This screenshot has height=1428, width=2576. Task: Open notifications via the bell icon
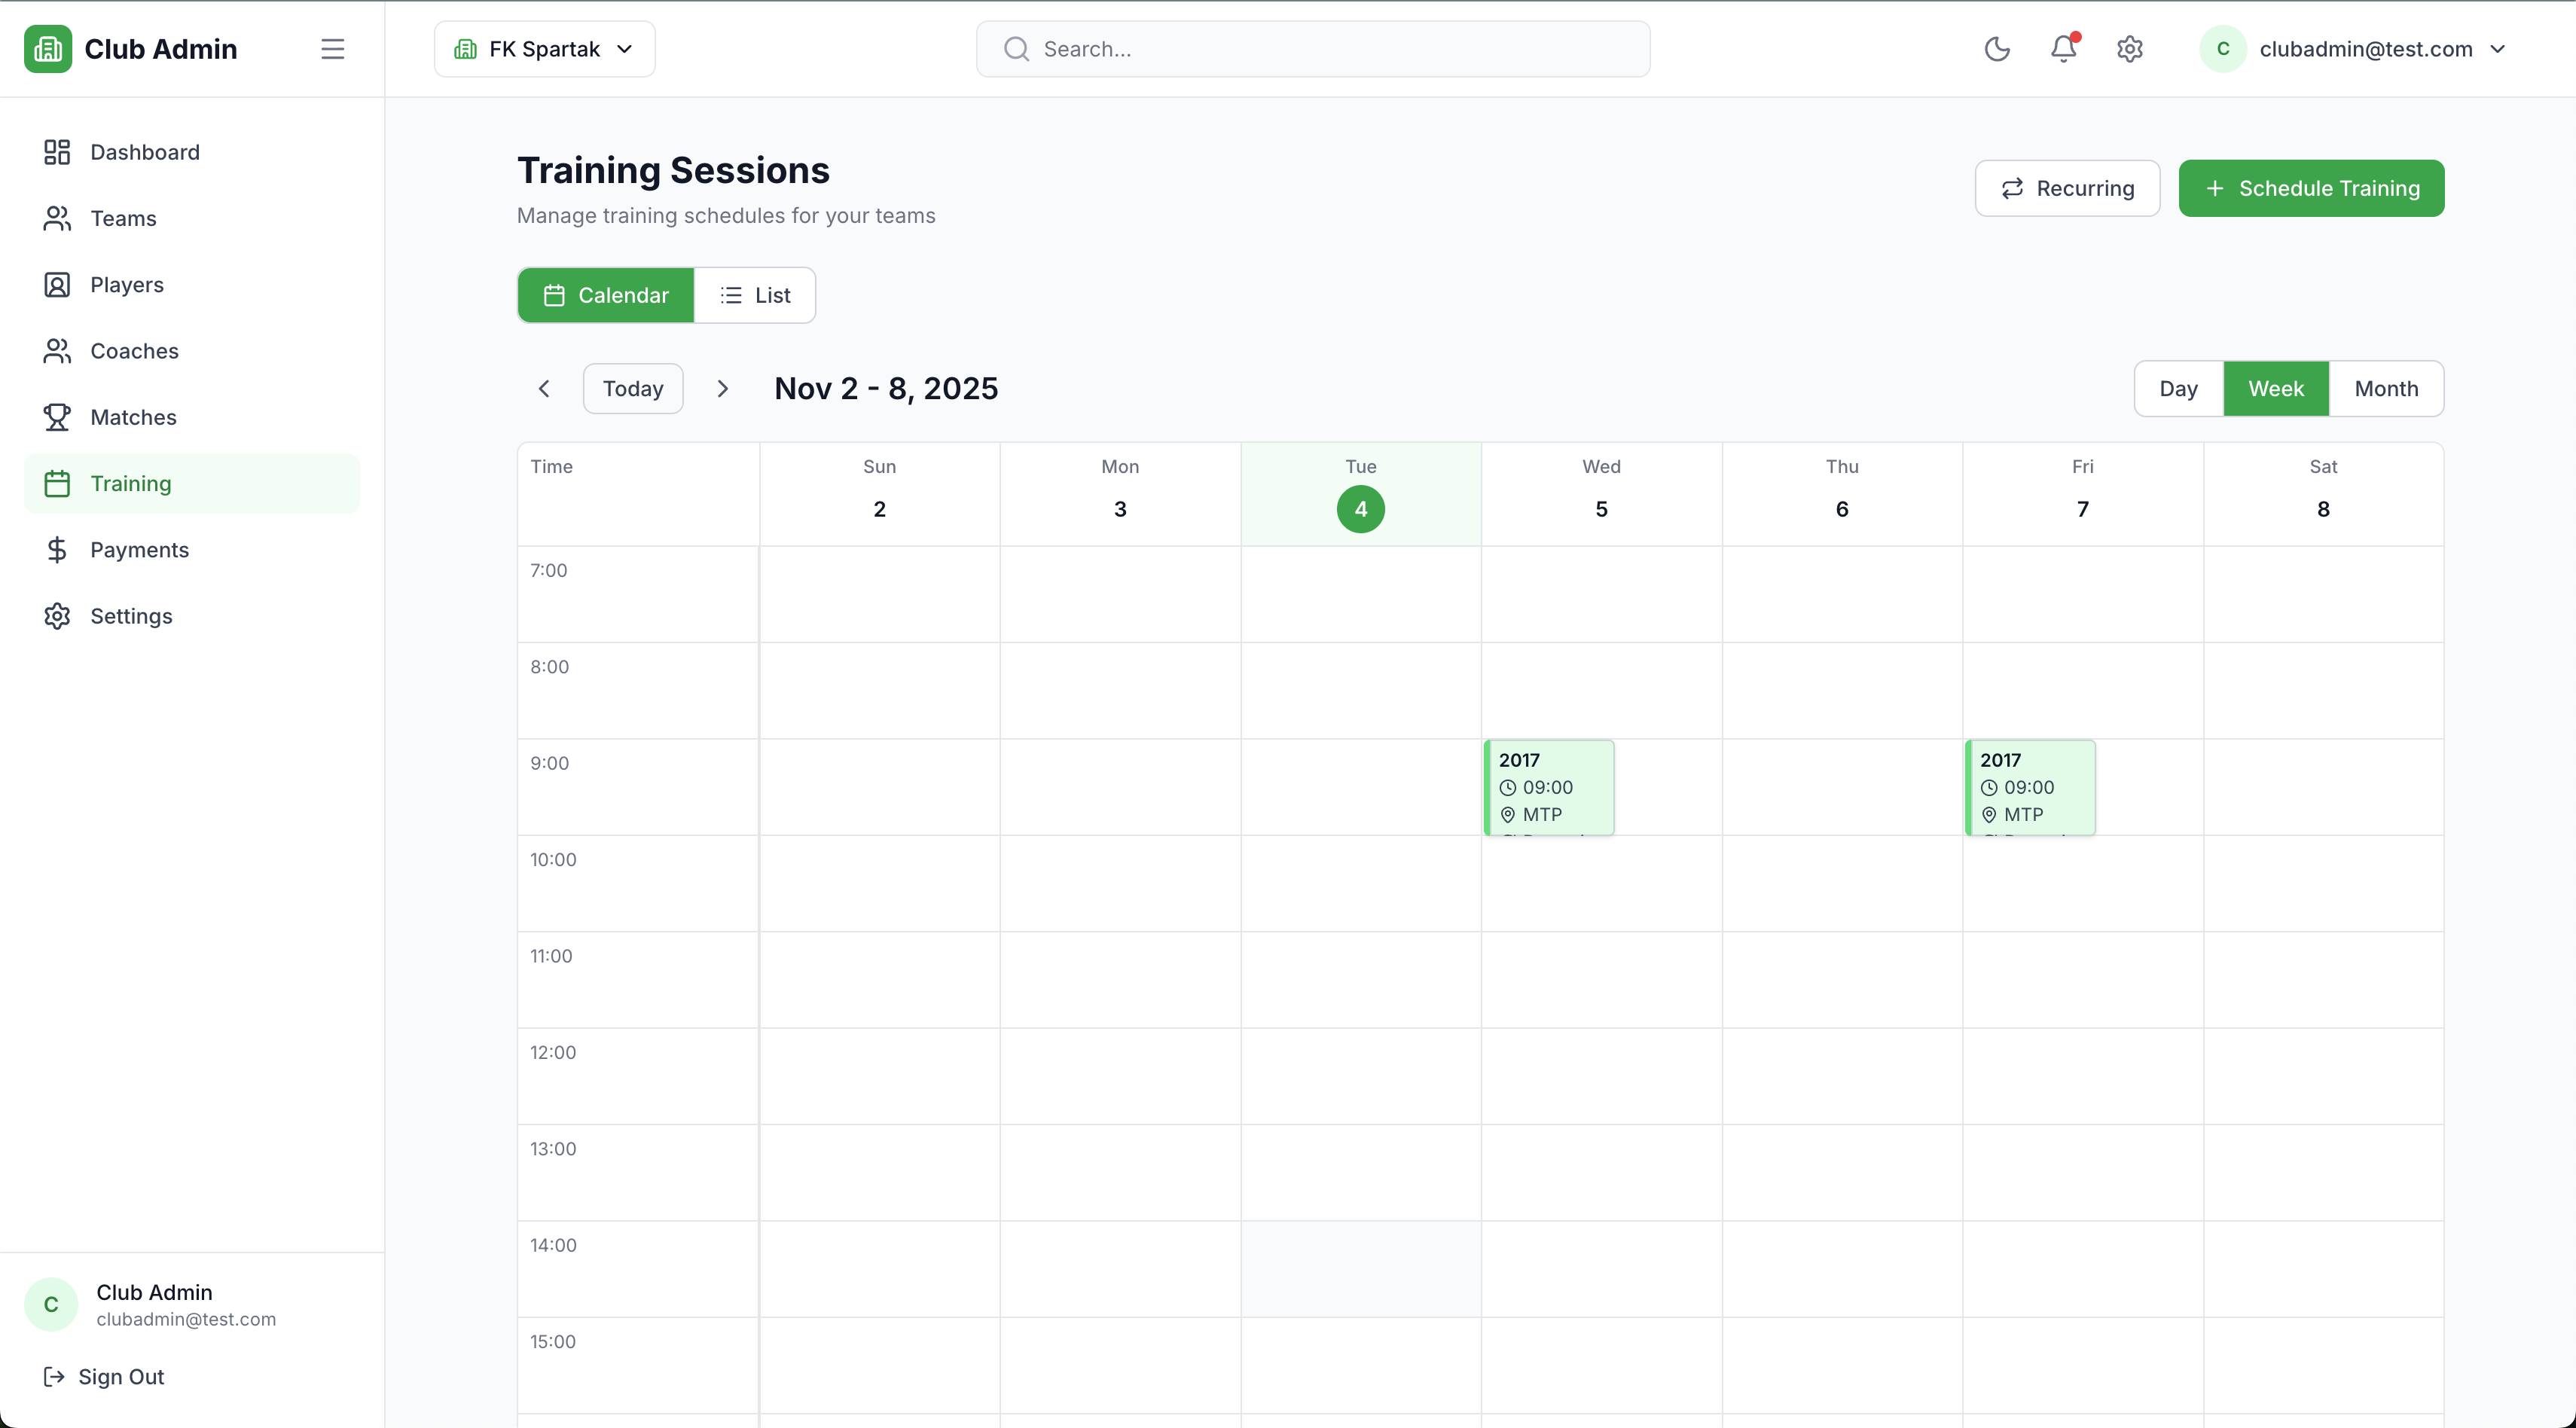2063,49
